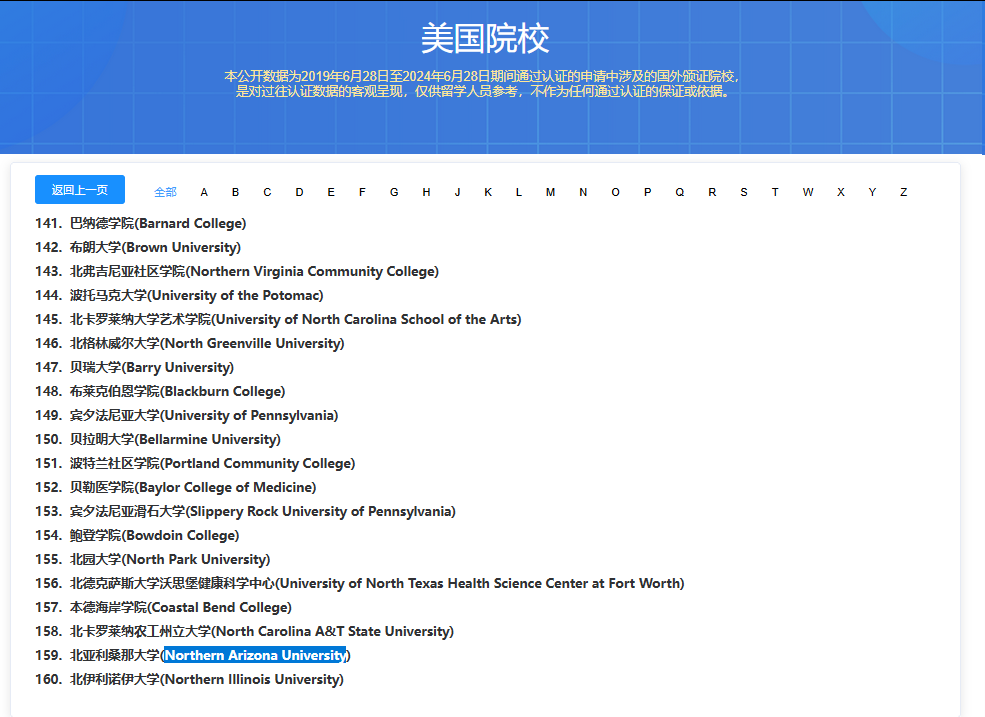Filter schools by letter P
The image size is (985, 717).
pos(648,192)
